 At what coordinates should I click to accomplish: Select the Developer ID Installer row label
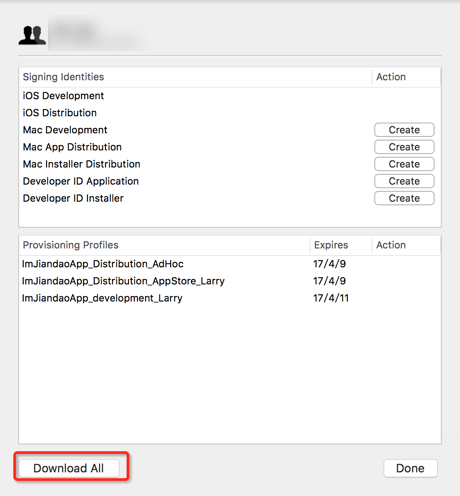click(73, 198)
